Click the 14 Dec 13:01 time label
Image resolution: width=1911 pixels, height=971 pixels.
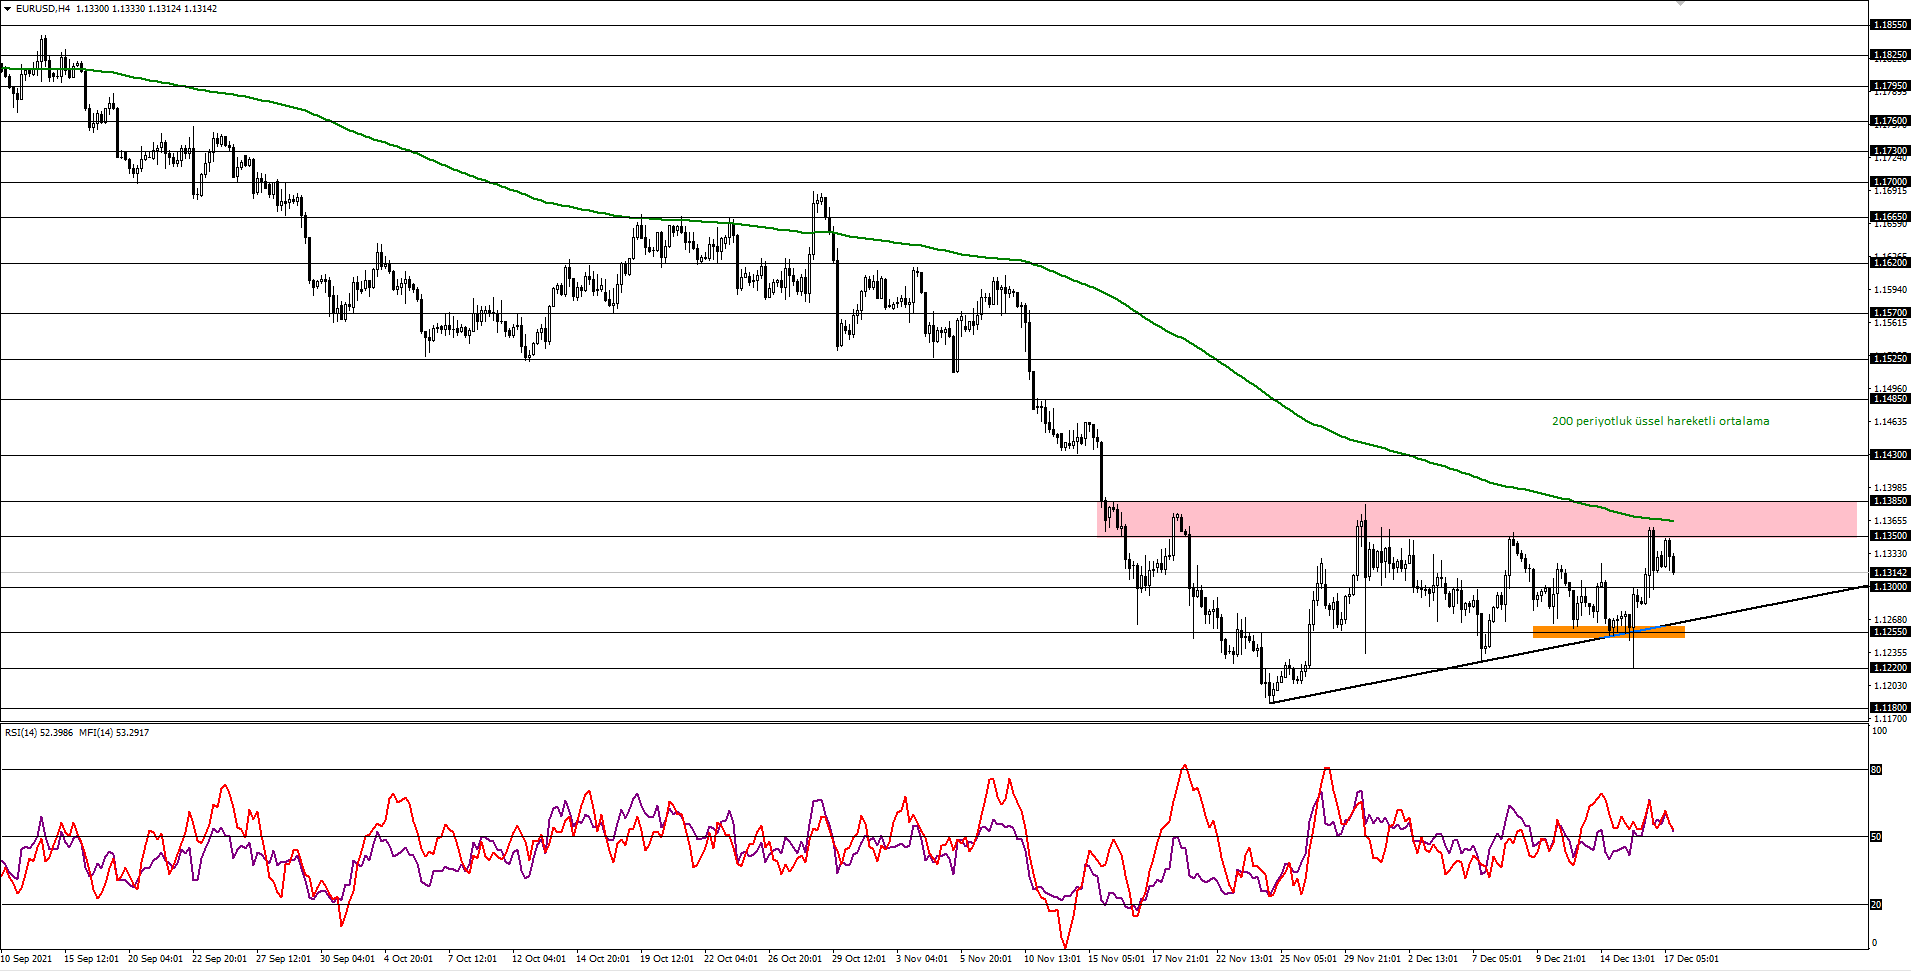pyautogui.click(x=1628, y=959)
